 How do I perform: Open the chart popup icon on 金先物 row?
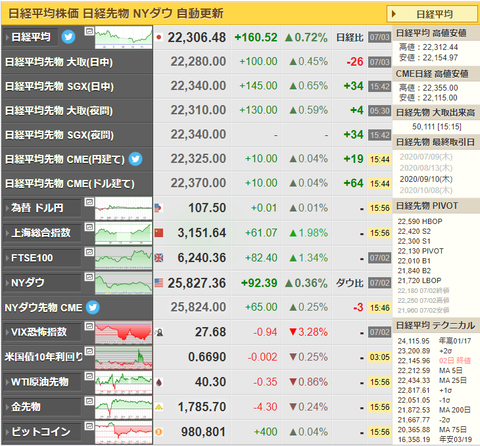click(x=89, y=401)
